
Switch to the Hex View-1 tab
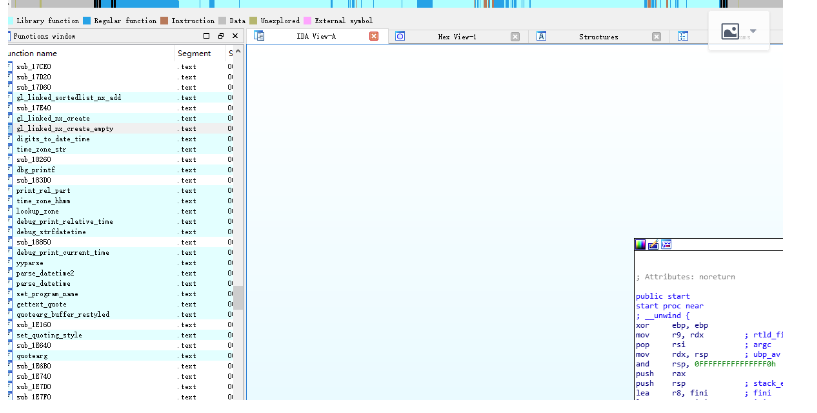[x=456, y=37]
